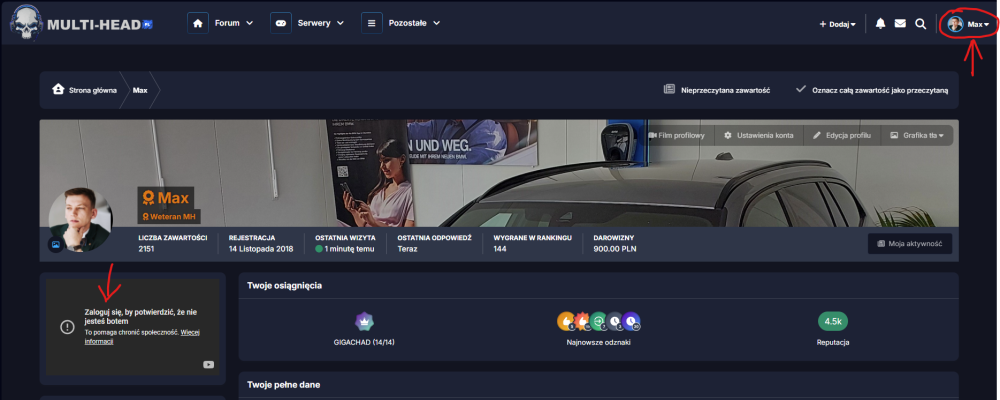Viewport: 1000px width, 400px height.
Task: Expand the Dodaj create menu
Action: 837,23
